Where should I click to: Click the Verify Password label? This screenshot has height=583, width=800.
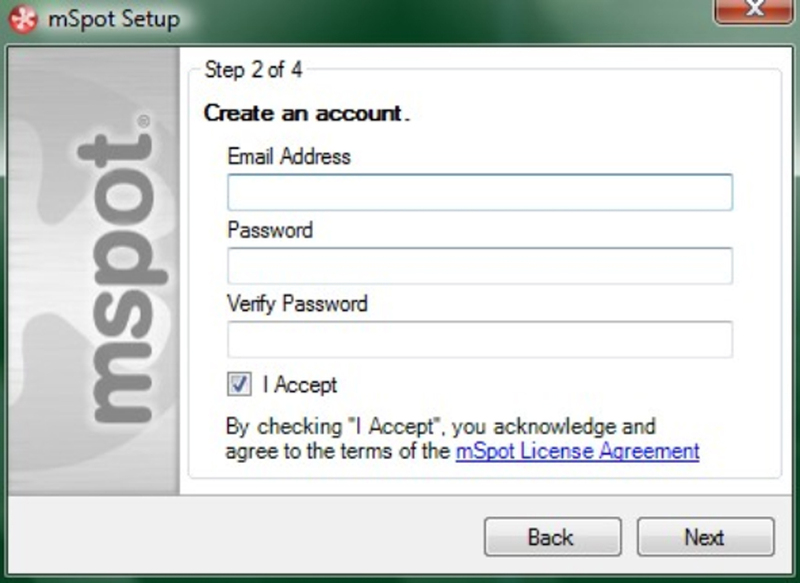coord(297,304)
